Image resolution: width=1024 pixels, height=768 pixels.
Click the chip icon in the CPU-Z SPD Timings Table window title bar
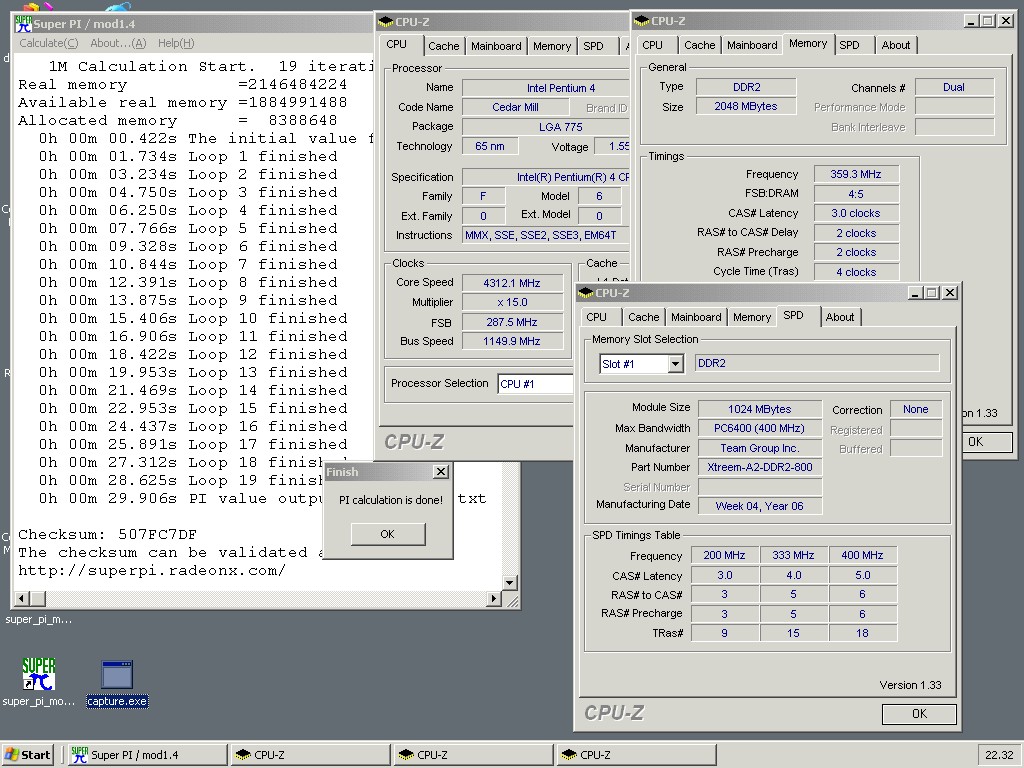coord(586,293)
